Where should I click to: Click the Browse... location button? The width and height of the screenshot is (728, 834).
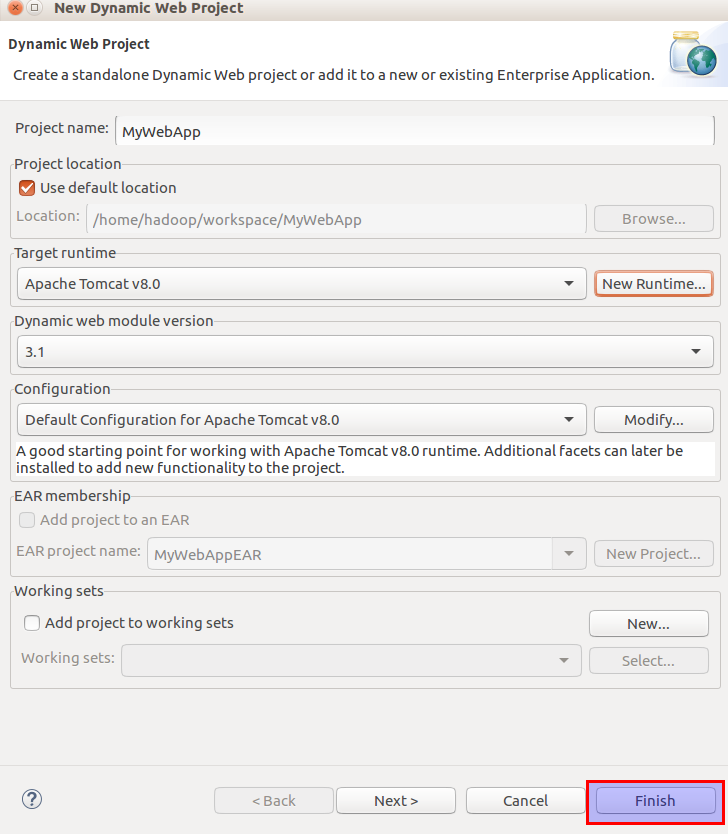pos(654,219)
